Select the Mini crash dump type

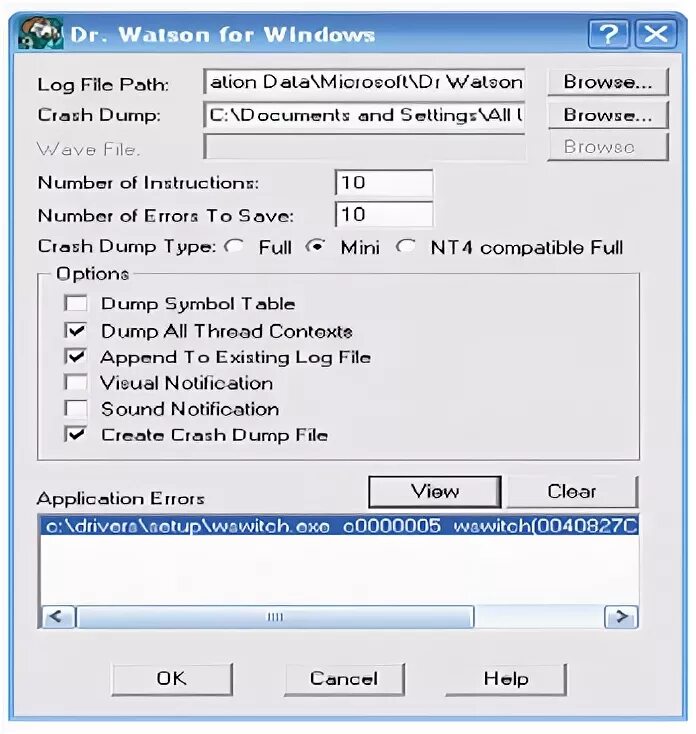coord(316,246)
